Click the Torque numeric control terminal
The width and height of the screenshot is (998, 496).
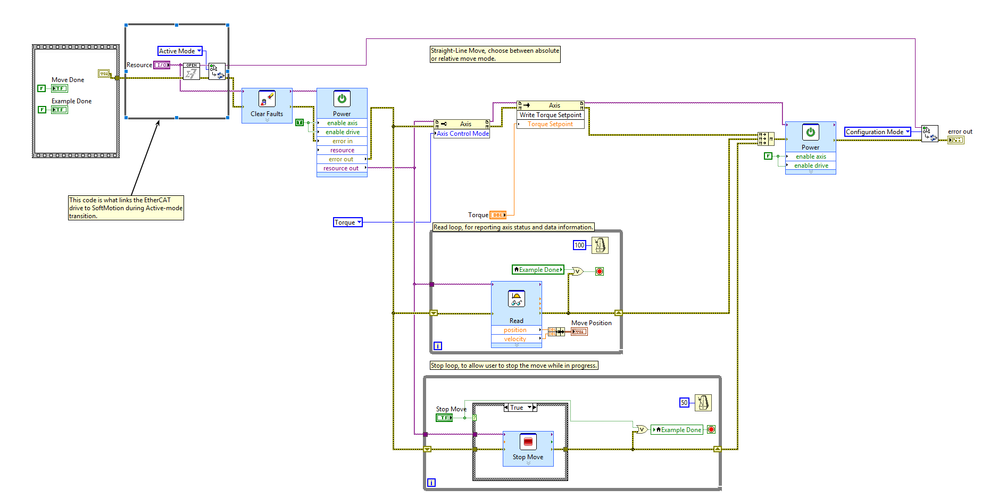click(x=498, y=215)
